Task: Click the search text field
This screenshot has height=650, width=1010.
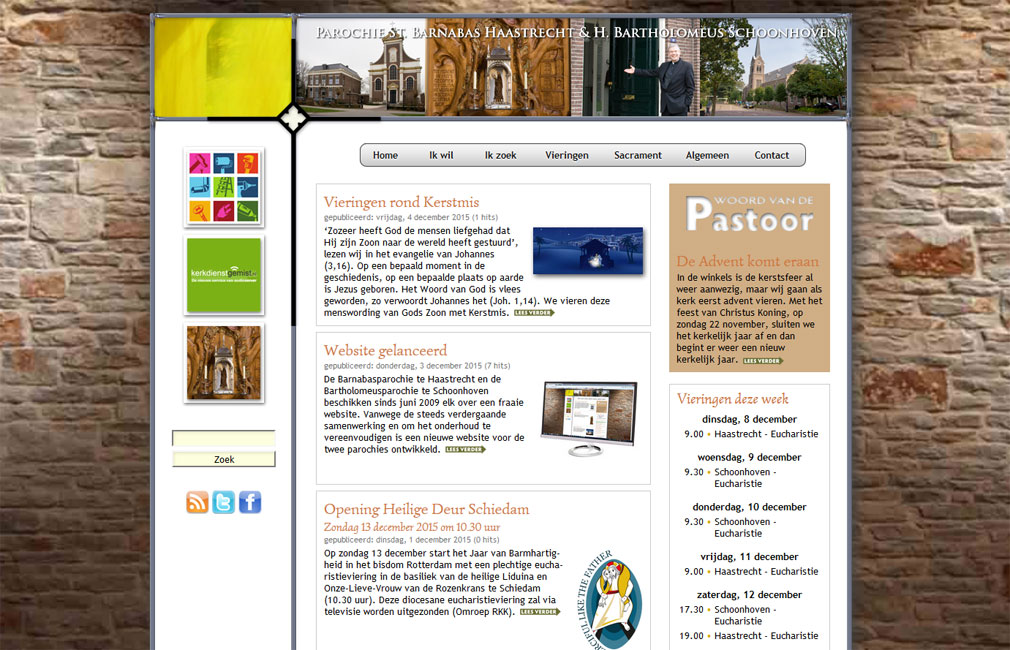Action: click(x=224, y=438)
